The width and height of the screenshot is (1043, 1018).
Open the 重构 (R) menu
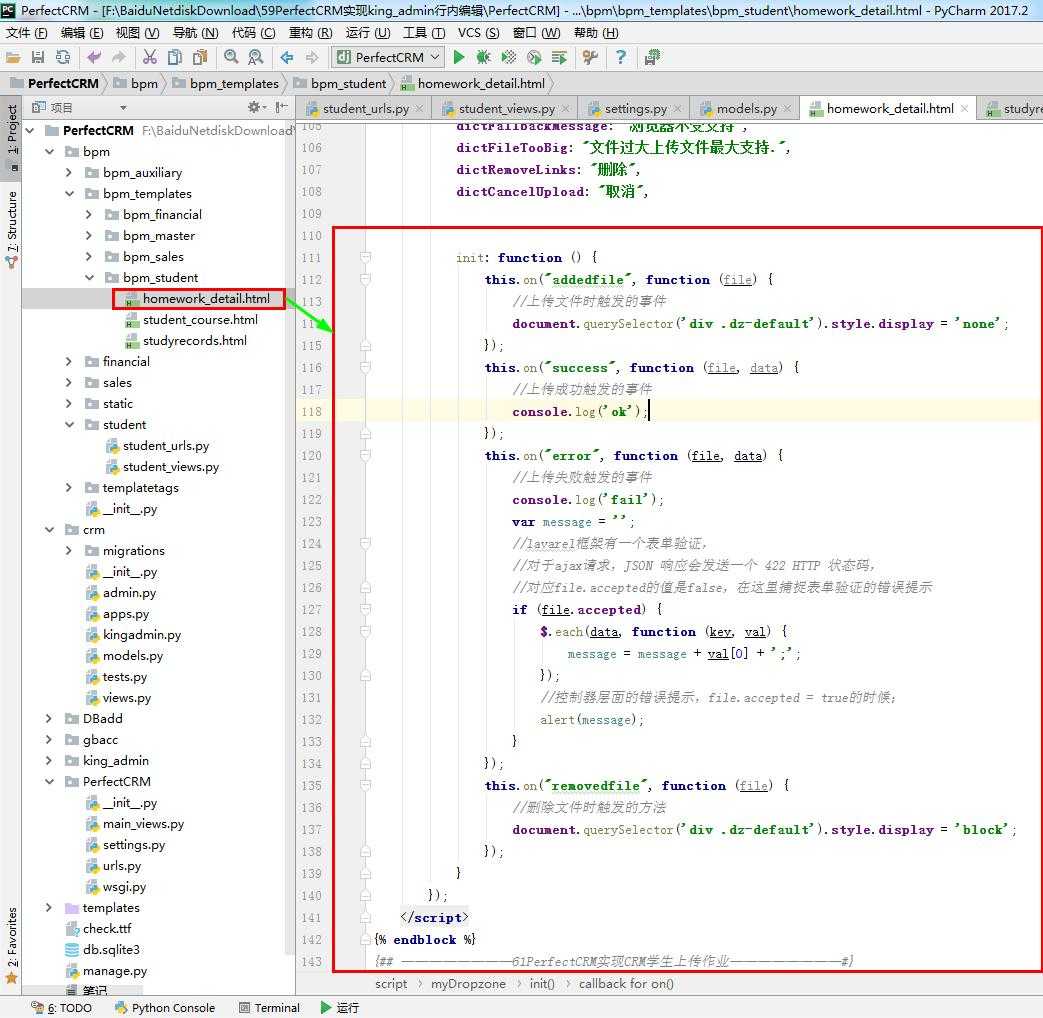[311, 33]
